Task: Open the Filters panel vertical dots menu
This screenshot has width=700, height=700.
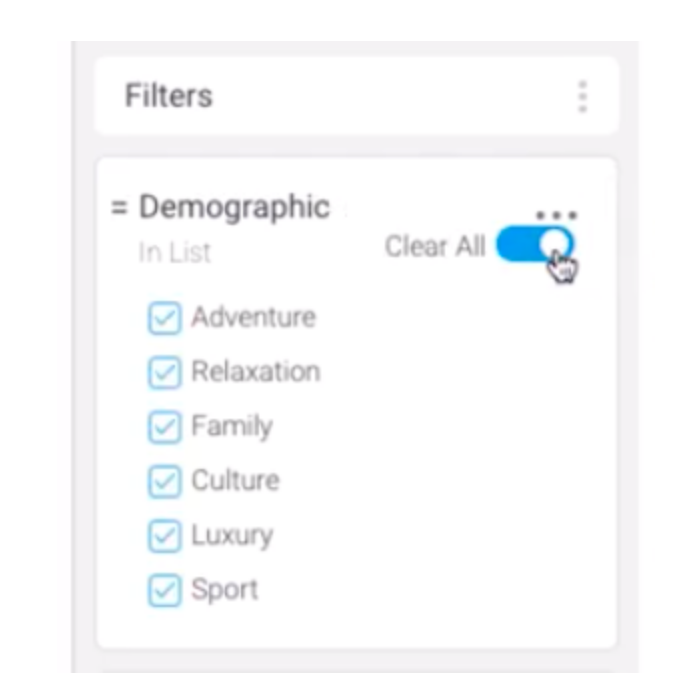Action: point(582,97)
